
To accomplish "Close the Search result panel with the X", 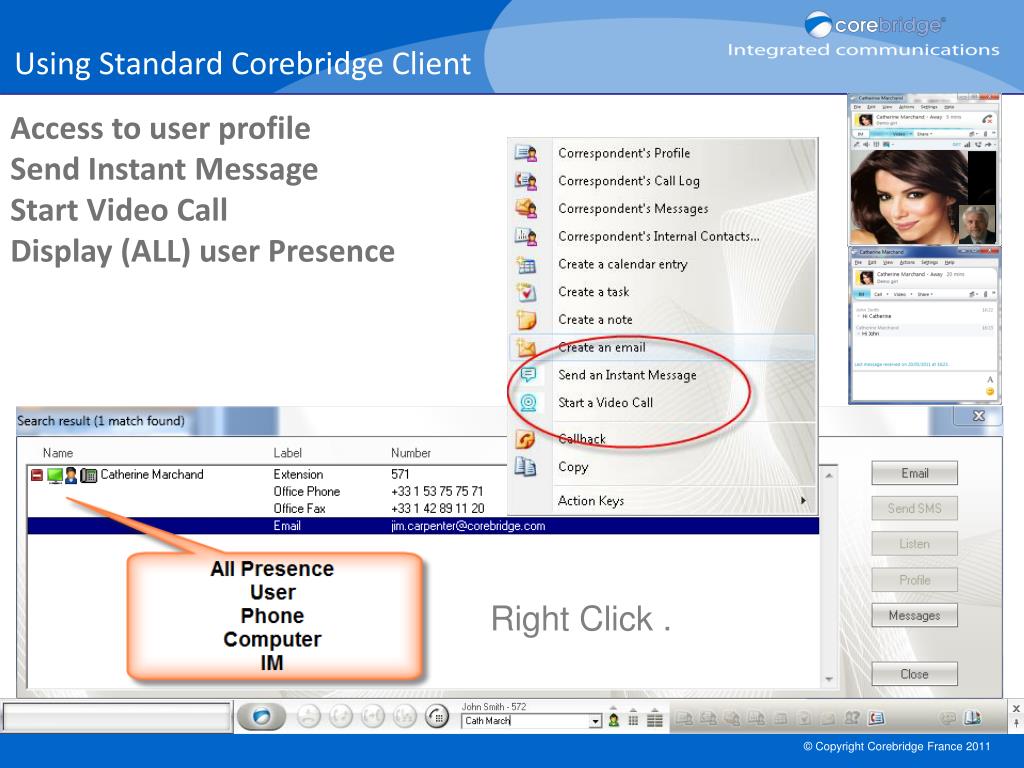I will coord(978,416).
